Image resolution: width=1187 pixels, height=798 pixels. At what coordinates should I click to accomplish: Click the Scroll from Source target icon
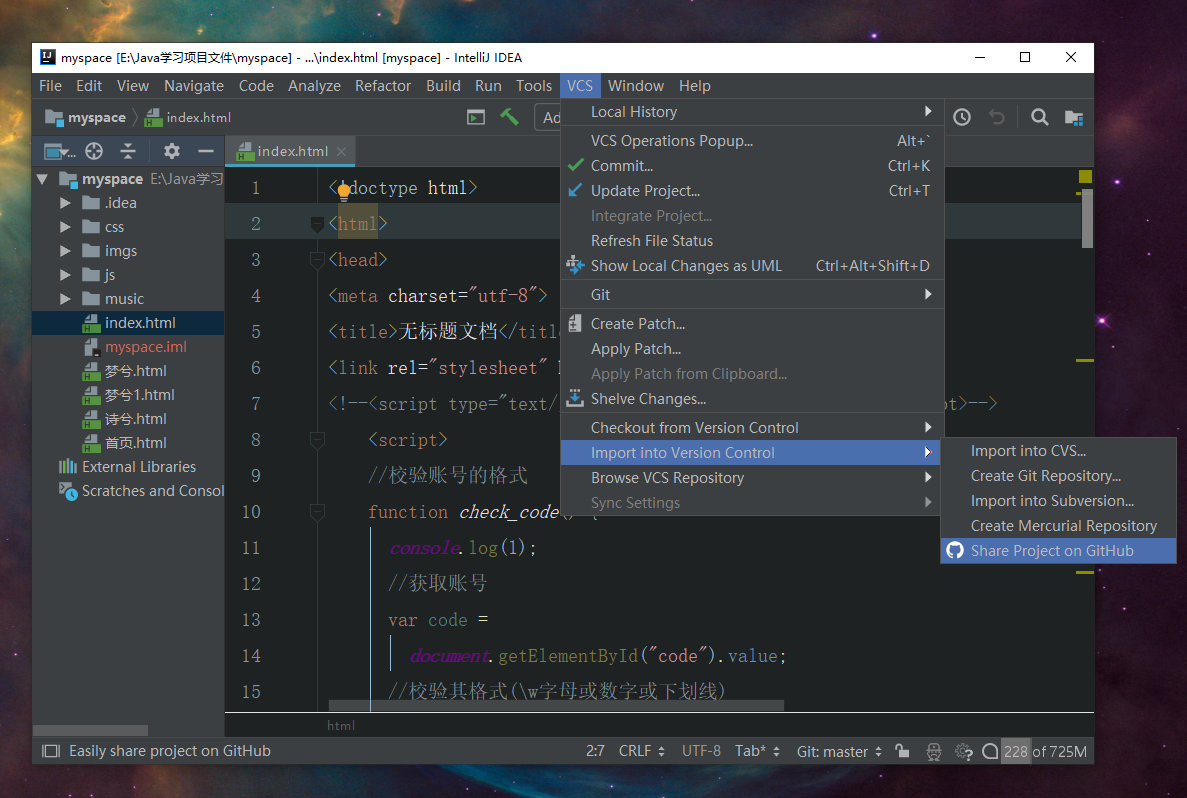point(94,151)
